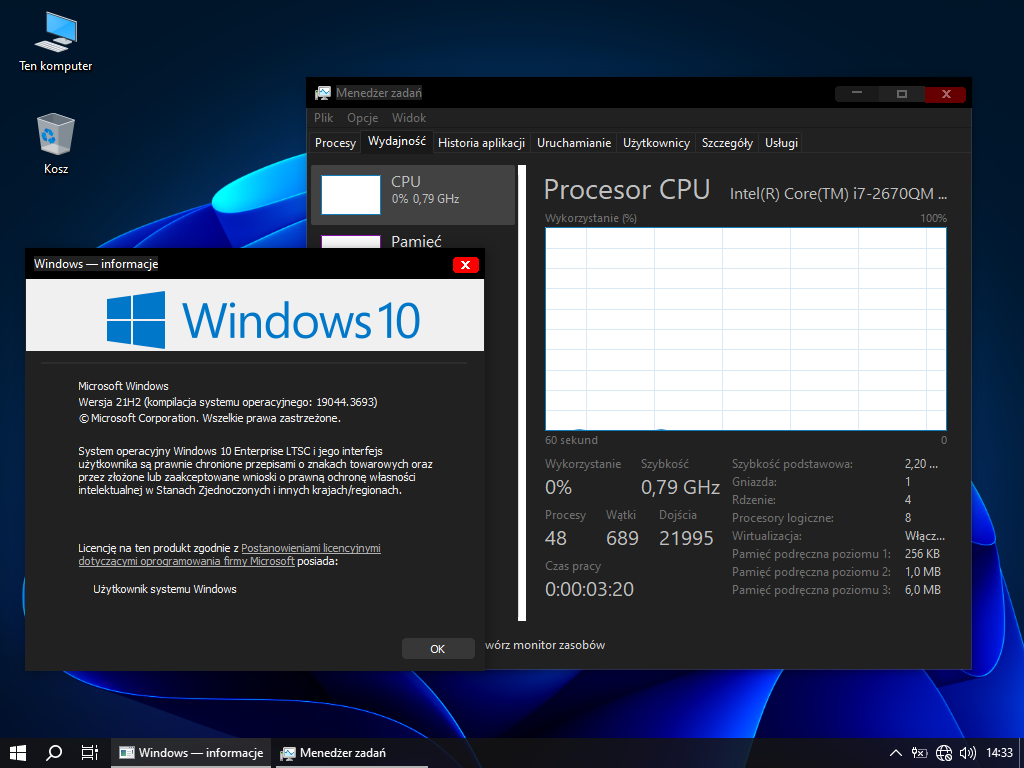Switch to the Szczegóły tab

pos(727,143)
